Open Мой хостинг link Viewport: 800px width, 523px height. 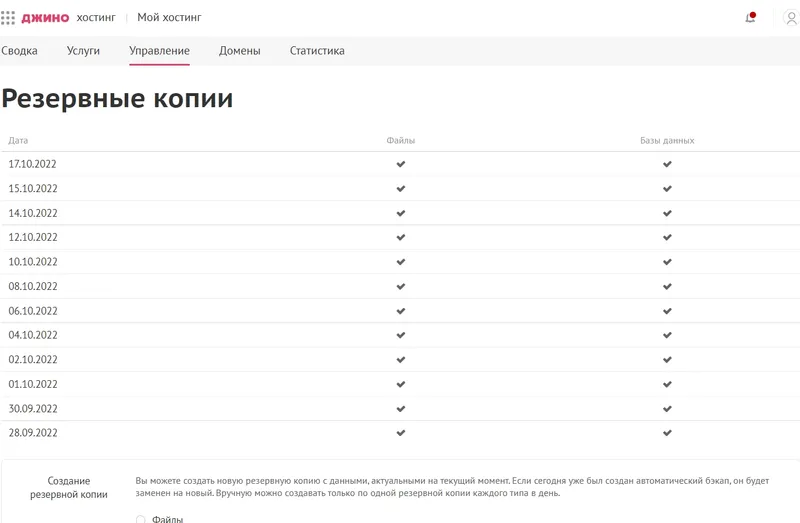(169, 17)
